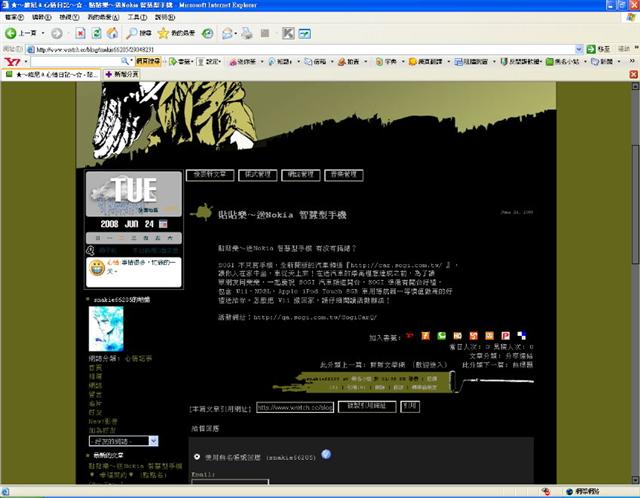This screenshot has width=640, height=498.
Task: Click the K icon in IE toolbar
Action: click(x=288, y=33)
